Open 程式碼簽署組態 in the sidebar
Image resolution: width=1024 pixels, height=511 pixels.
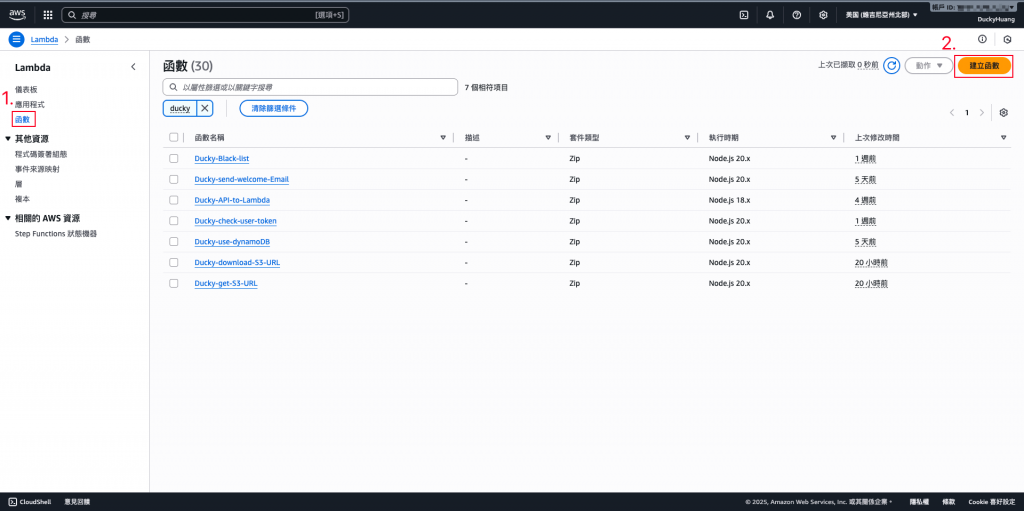click(41, 154)
